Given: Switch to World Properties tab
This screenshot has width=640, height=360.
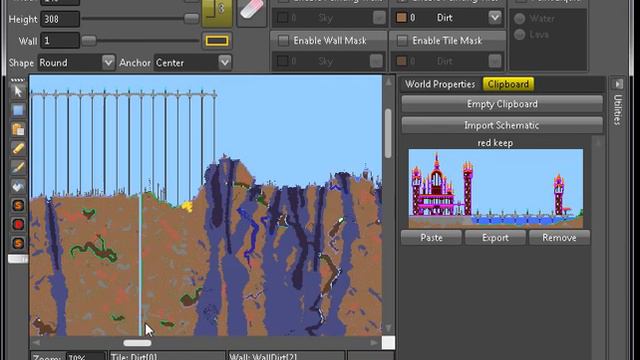Looking at the screenshot, I should [x=440, y=84].
